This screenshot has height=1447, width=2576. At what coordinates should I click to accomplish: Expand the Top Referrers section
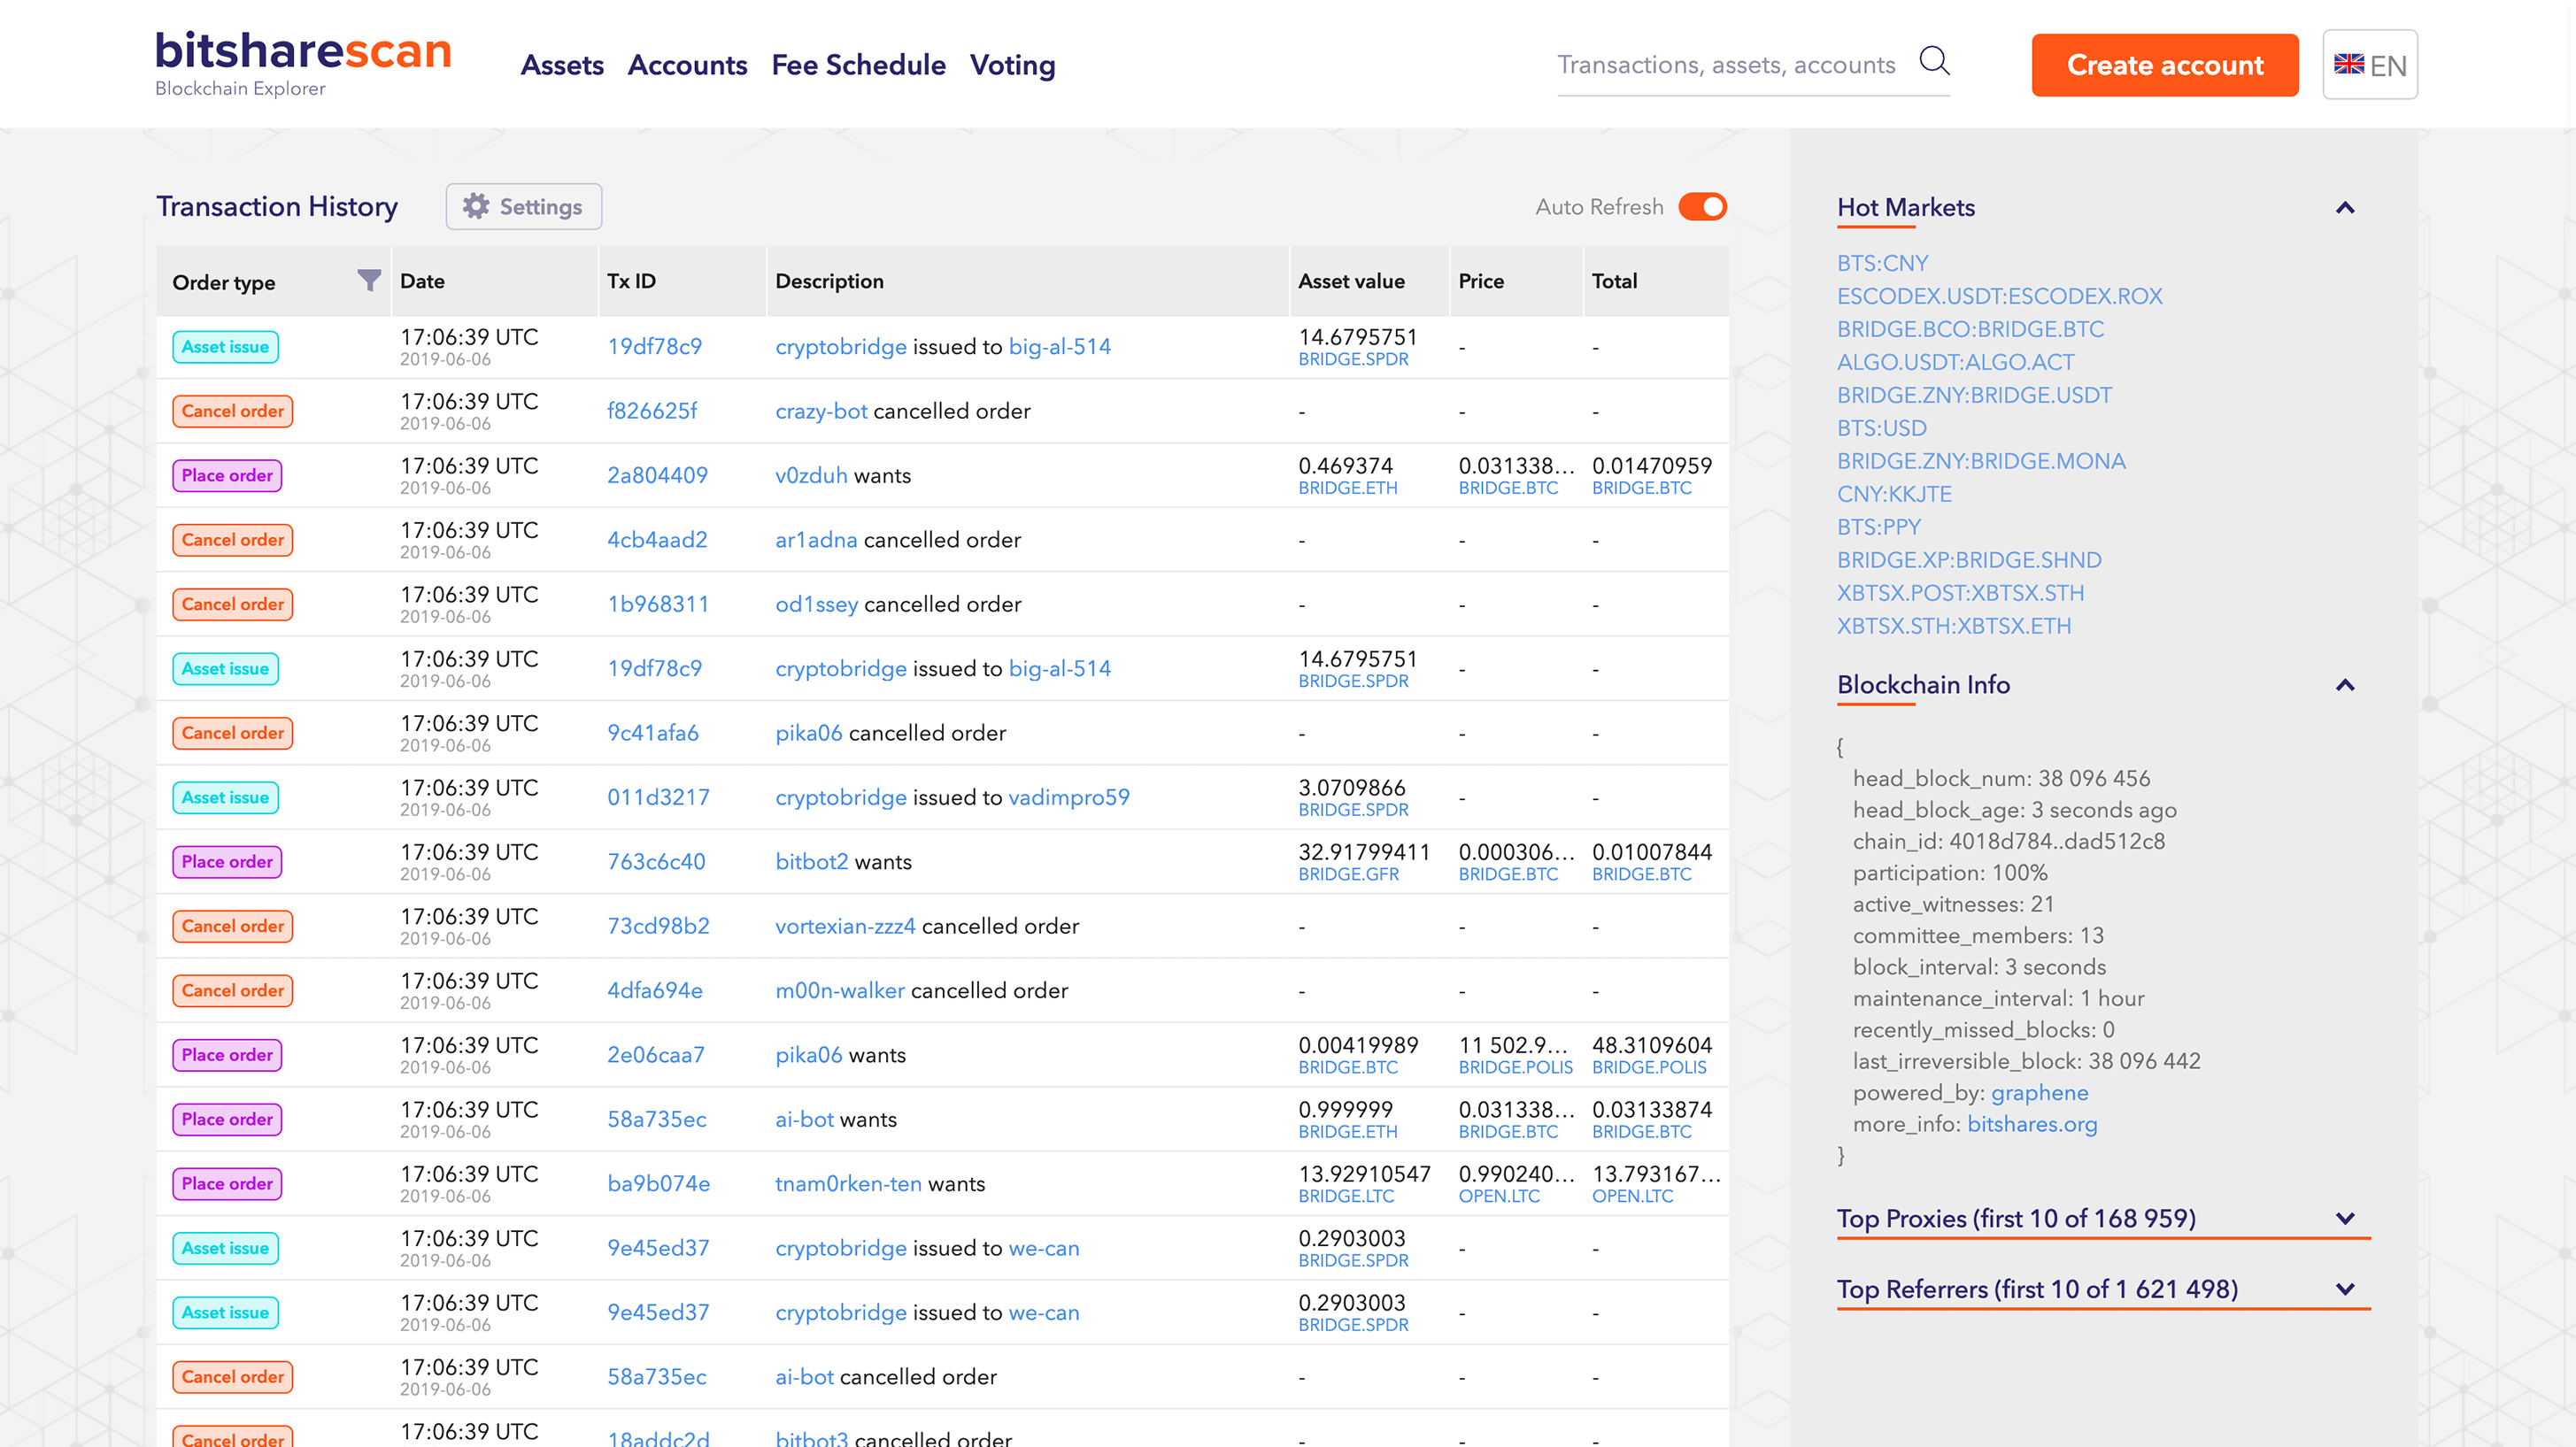[x=2345, y=1289]
